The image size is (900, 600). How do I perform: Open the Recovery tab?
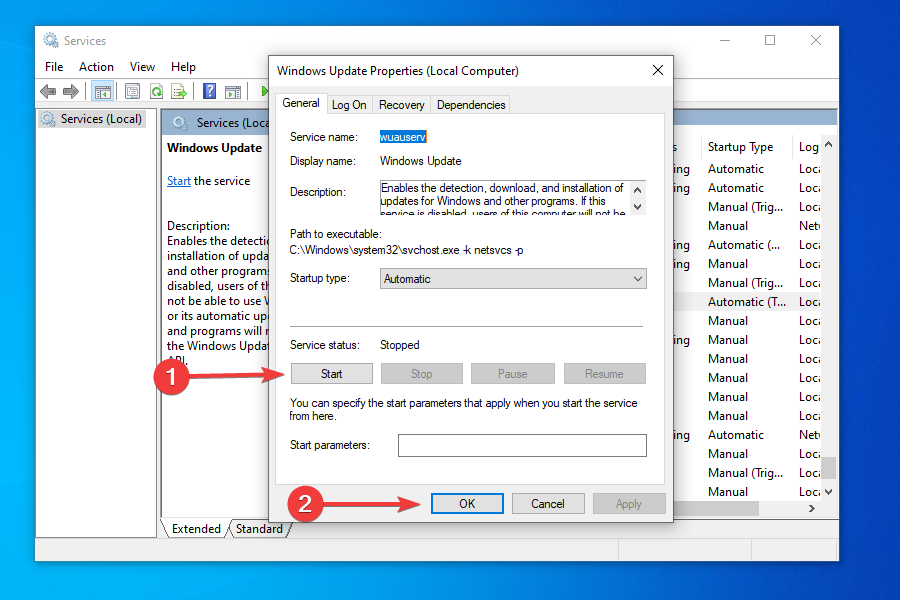click(401, 103)
